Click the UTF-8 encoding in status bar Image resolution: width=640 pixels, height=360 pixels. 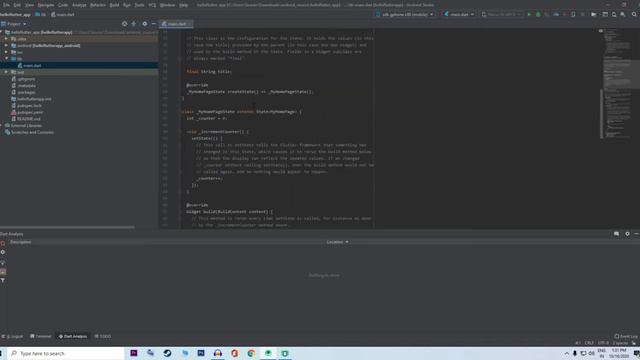coord(603,343)
